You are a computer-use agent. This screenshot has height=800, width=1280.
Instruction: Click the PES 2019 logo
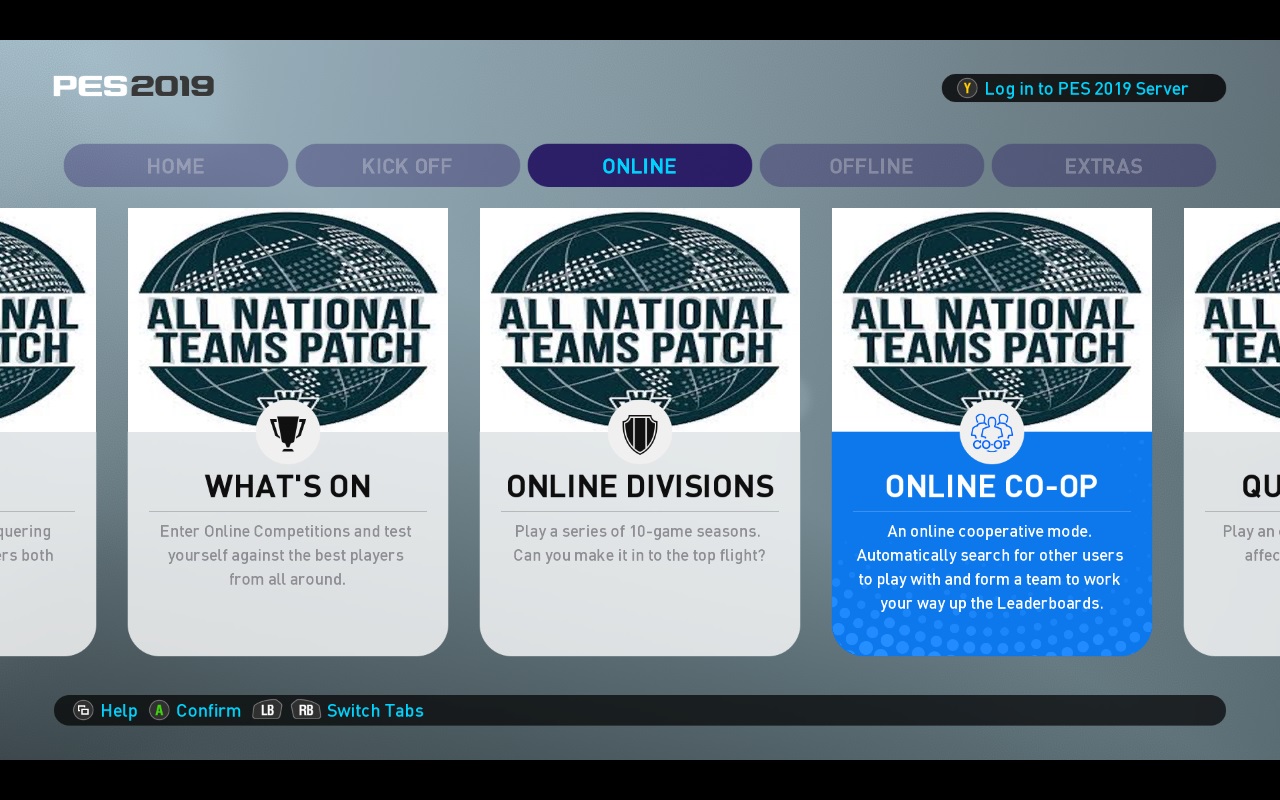click(x=134, y=86)
